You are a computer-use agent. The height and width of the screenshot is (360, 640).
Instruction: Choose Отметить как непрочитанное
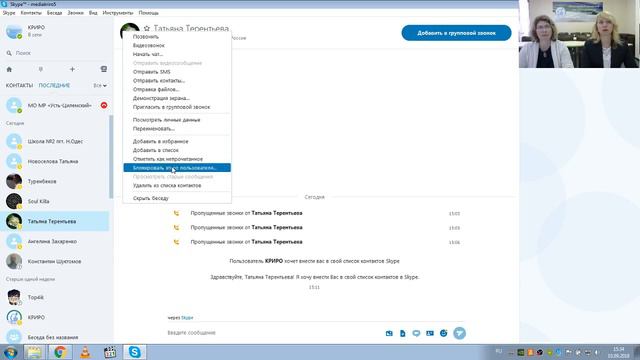(x=177, y=159)
